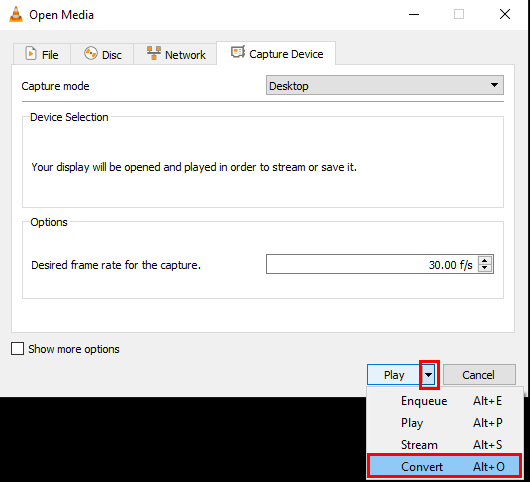Click the VLC cone icon in title bar
Screen dimensions: 530x482
(x=16, y=15)
